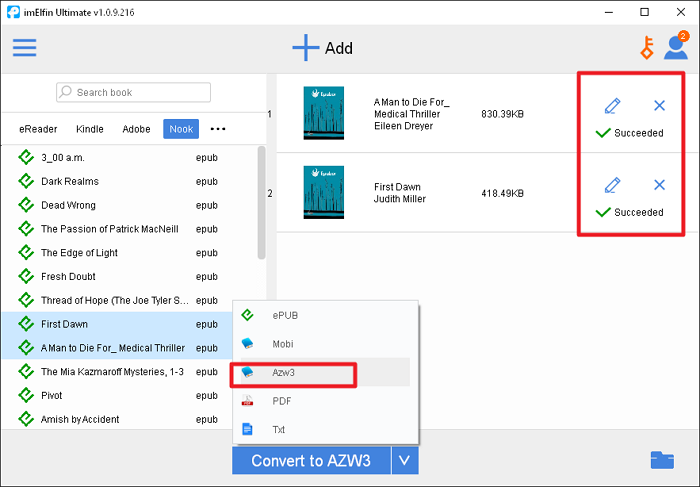Select A Man to Die For_ Medical Thriller row
Screen dimensions: 700x487
(x=118, y=348)
